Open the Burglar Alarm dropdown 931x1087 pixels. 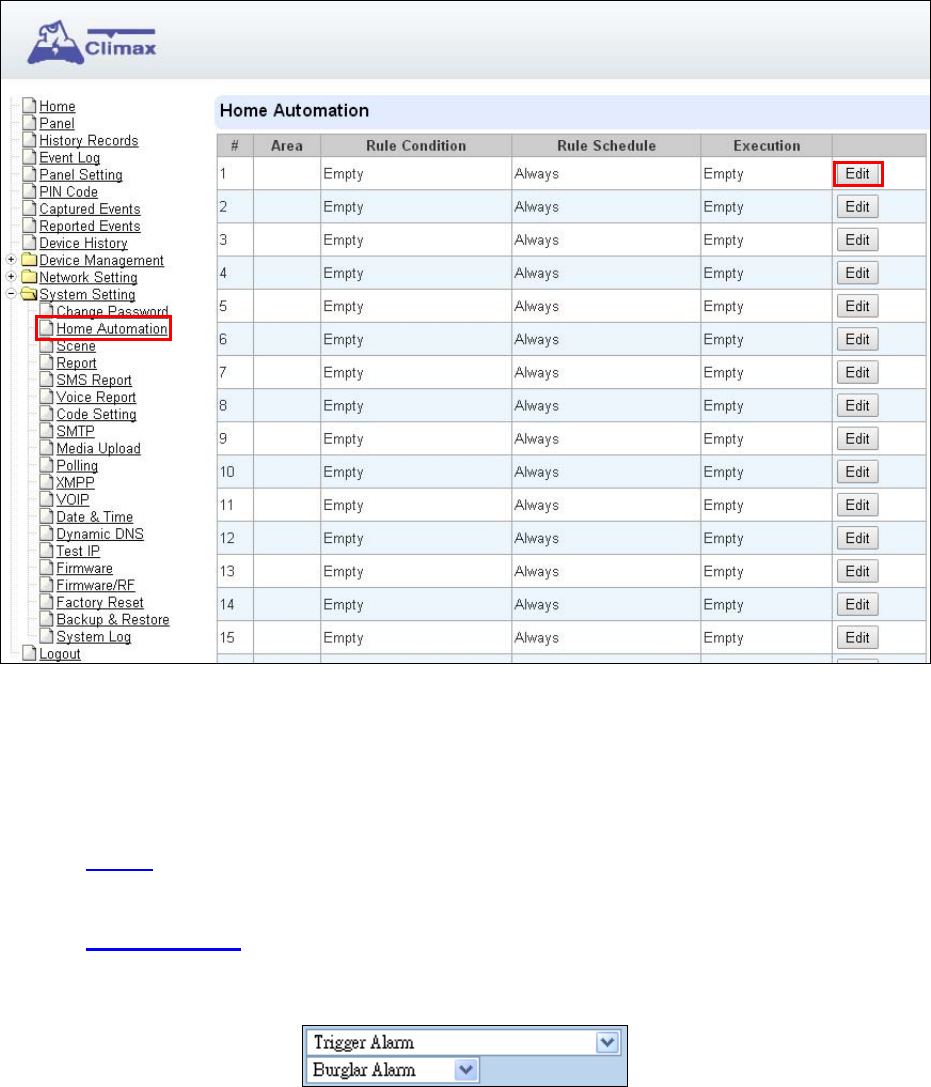tap(466, 1070)
